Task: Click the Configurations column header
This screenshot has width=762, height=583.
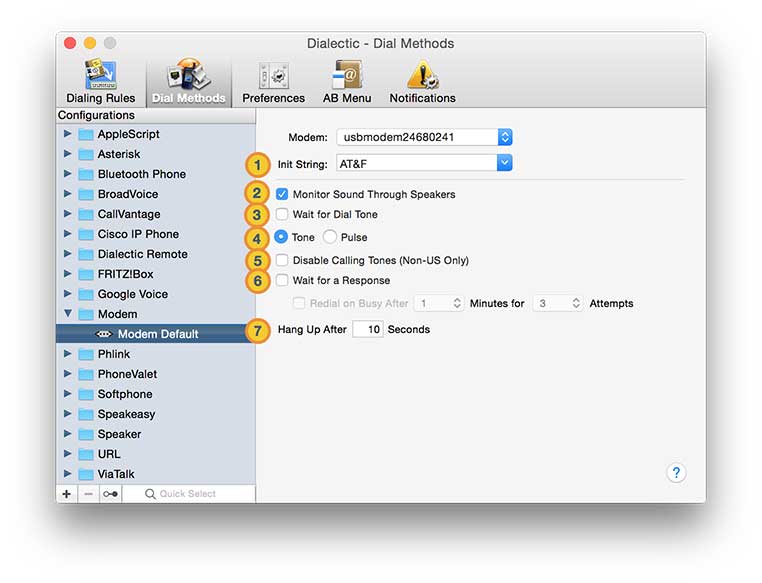Action: (156, 115)
